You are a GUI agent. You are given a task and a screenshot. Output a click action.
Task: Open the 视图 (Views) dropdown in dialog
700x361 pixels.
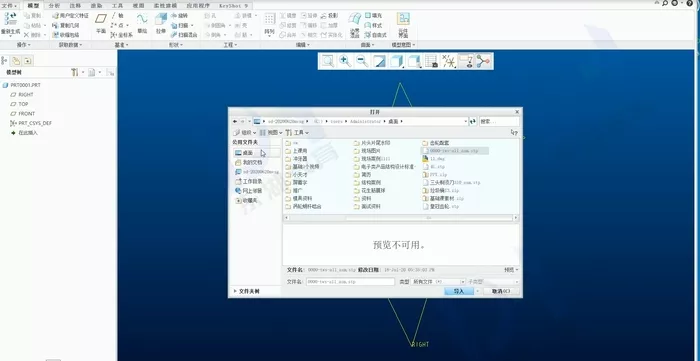(271, 133)
